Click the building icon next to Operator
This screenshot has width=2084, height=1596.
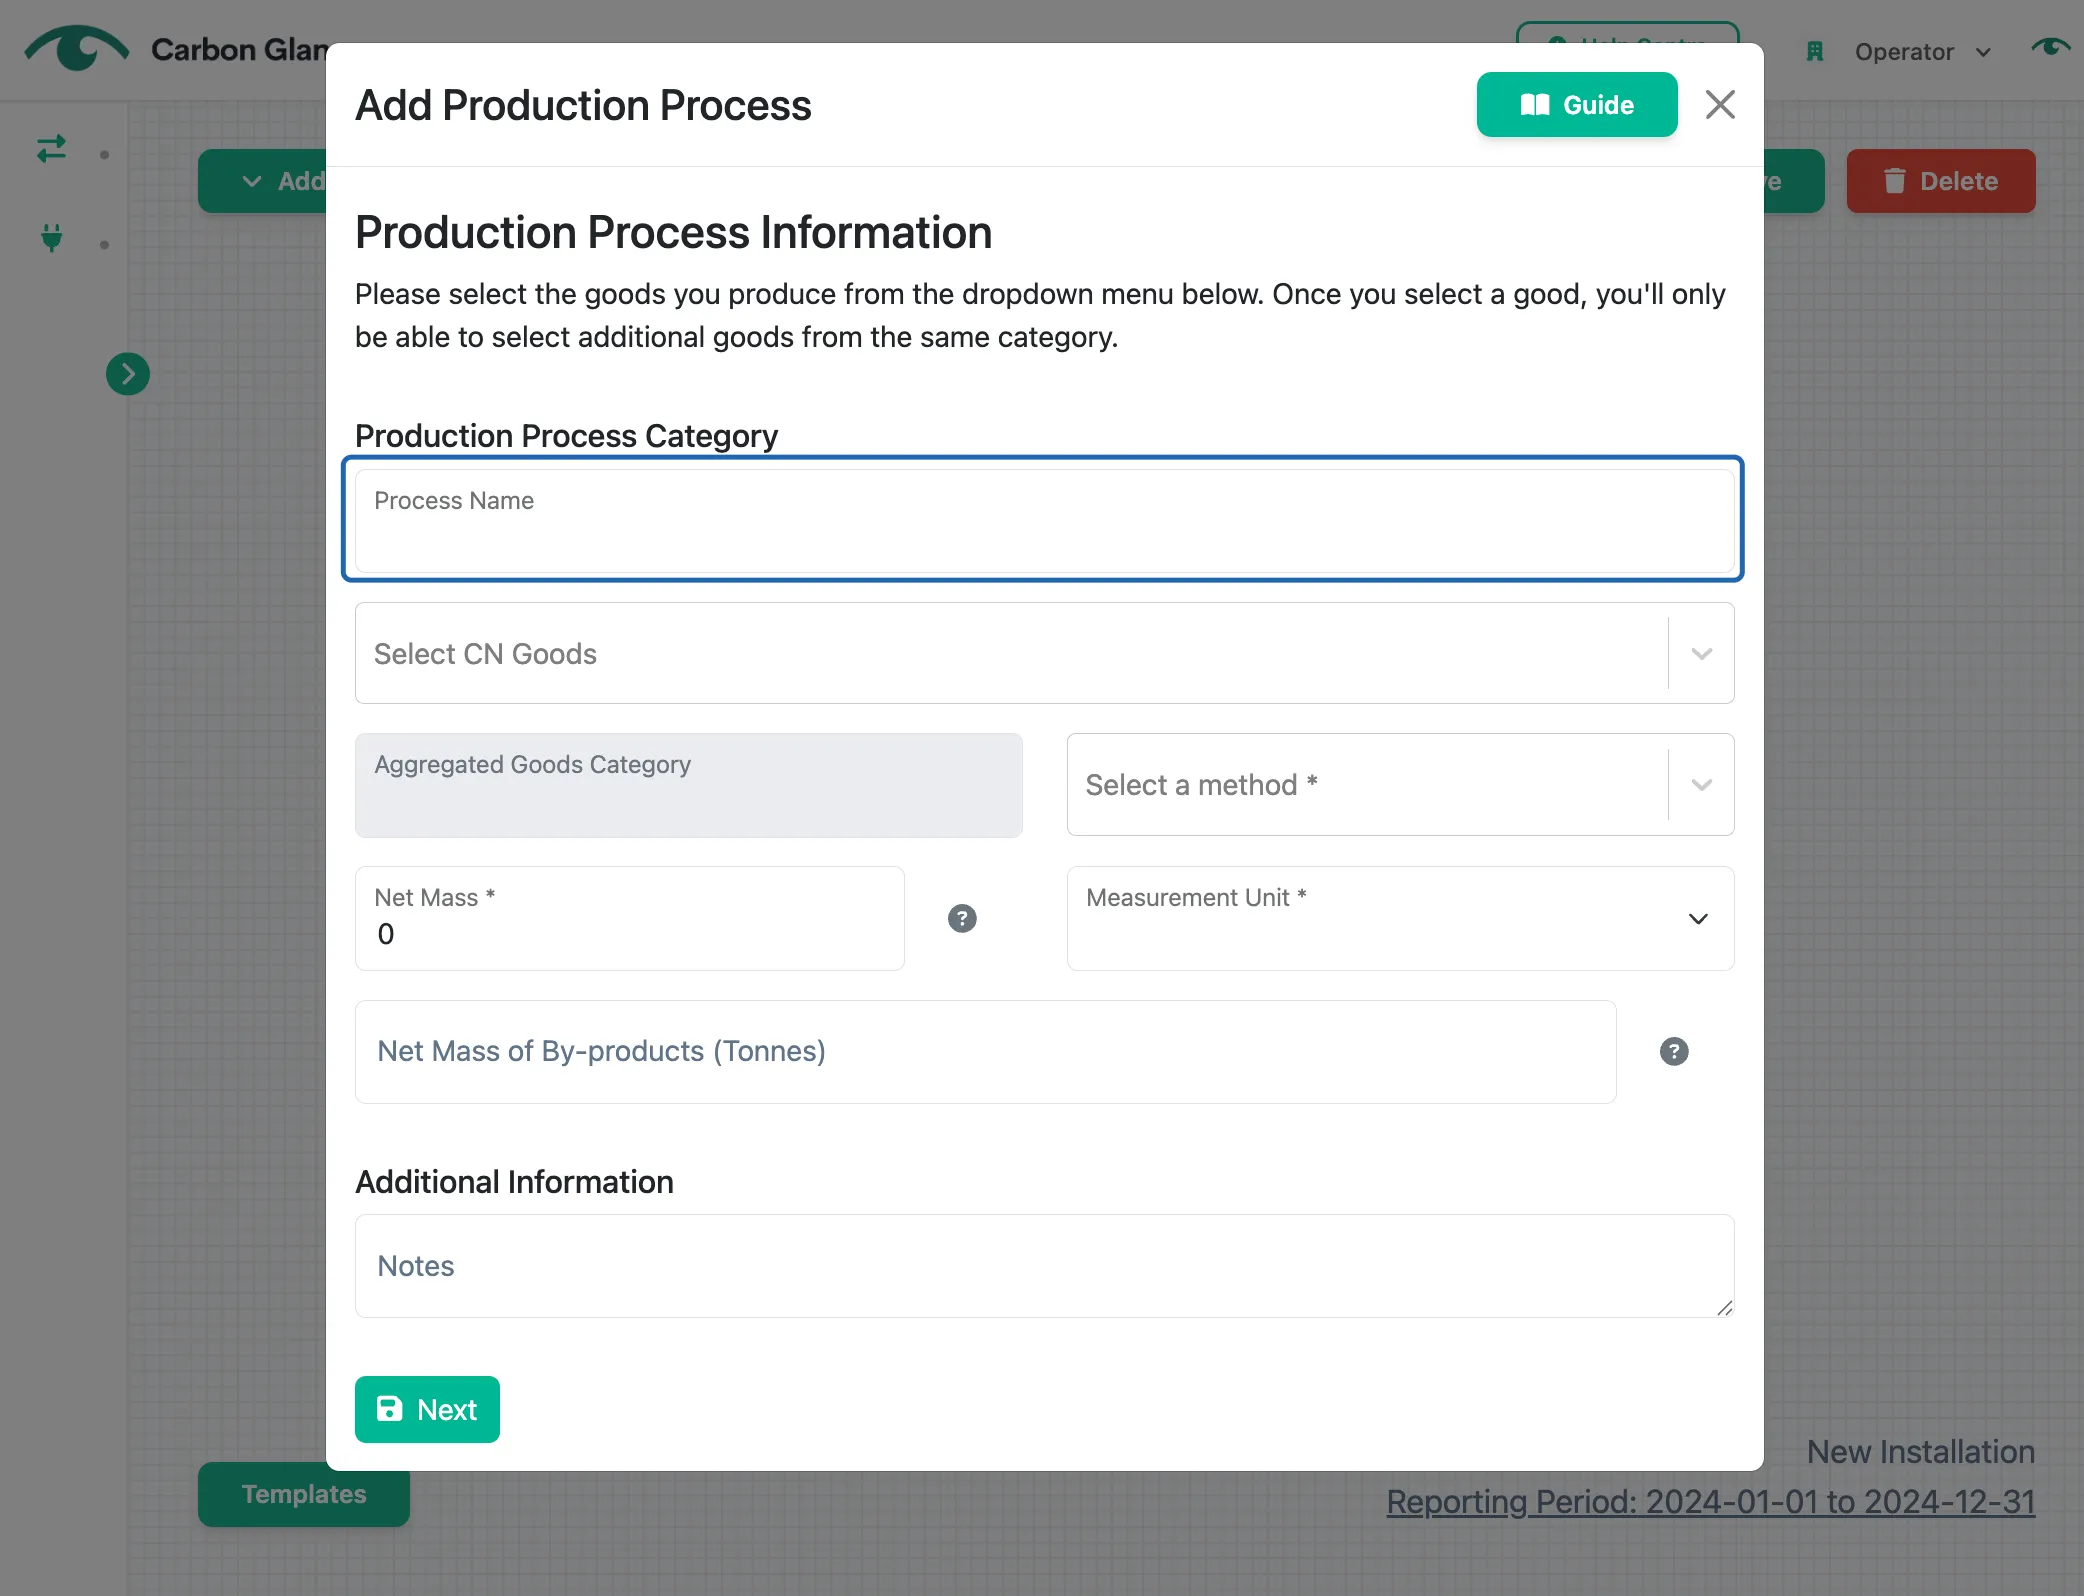click(x=1815, y=52)
